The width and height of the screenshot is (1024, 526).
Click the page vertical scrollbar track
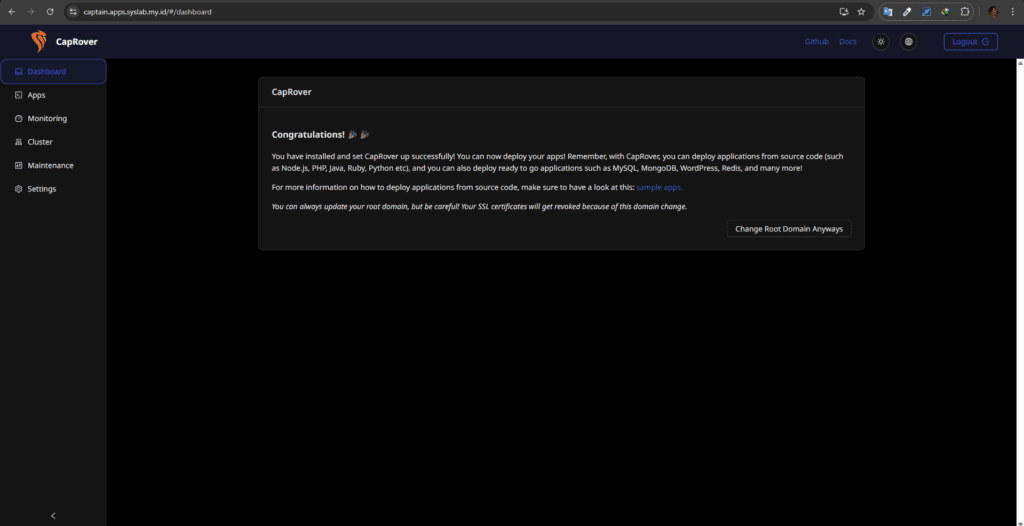(x=1020, y=294)
